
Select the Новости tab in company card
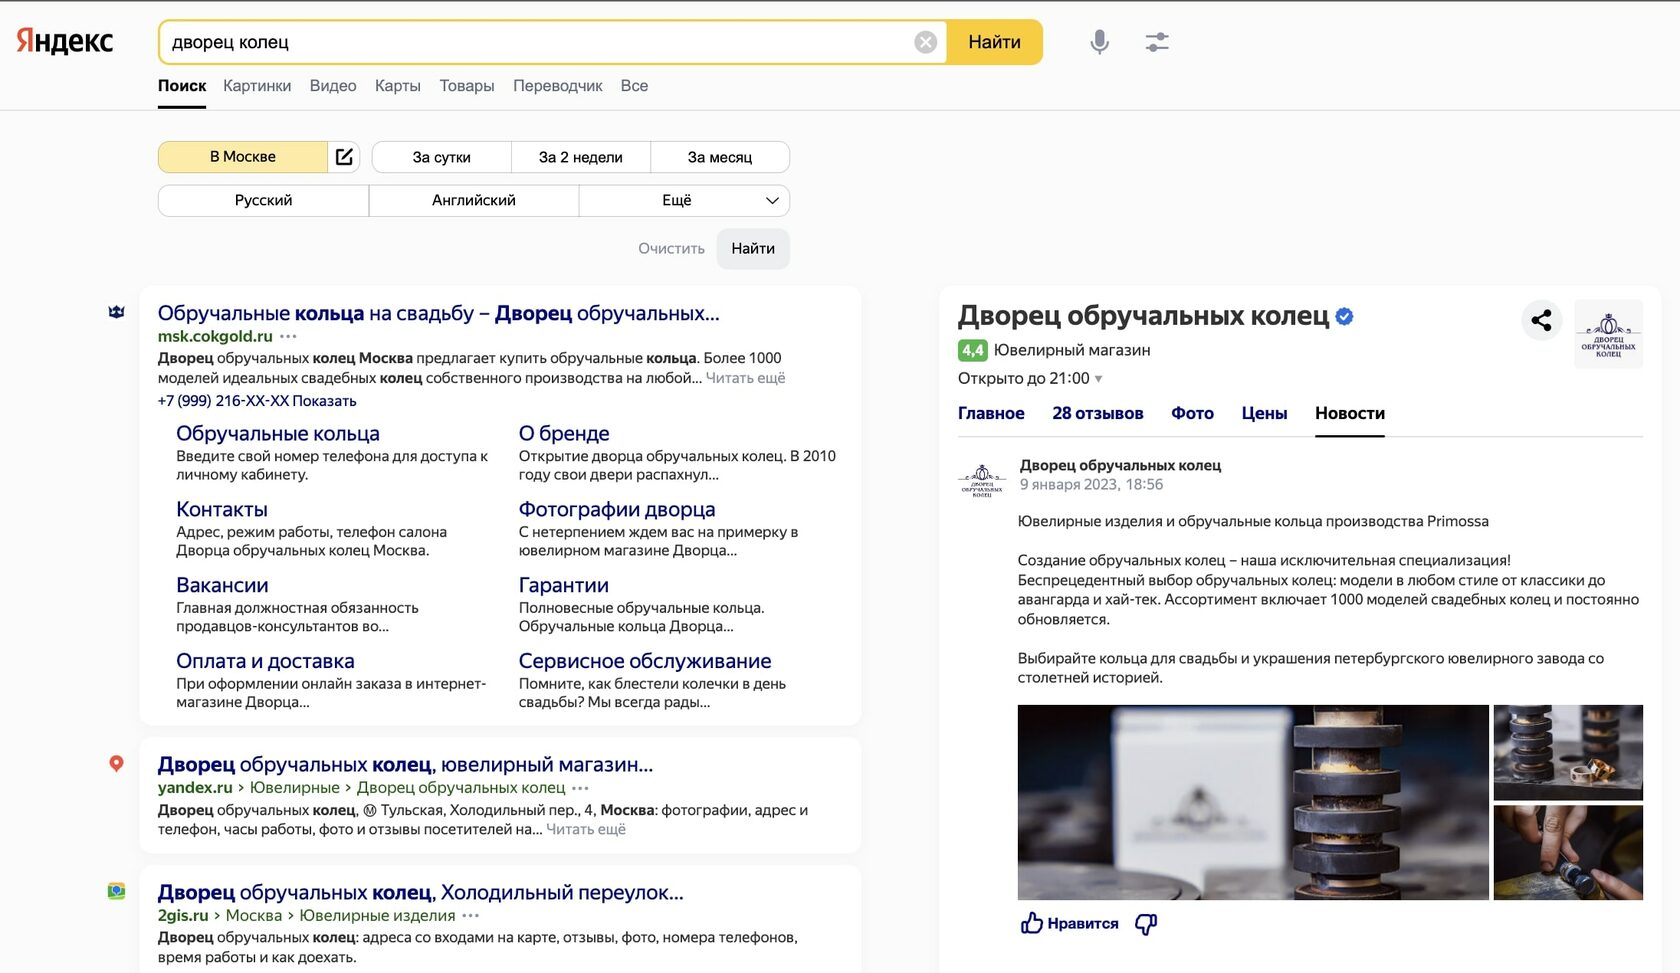click(1350, 413)
